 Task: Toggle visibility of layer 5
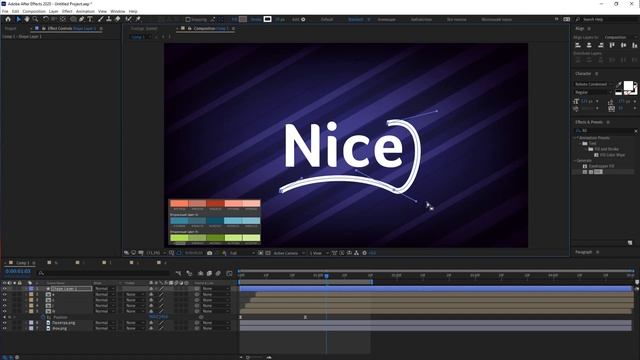[x=4, y=311]
